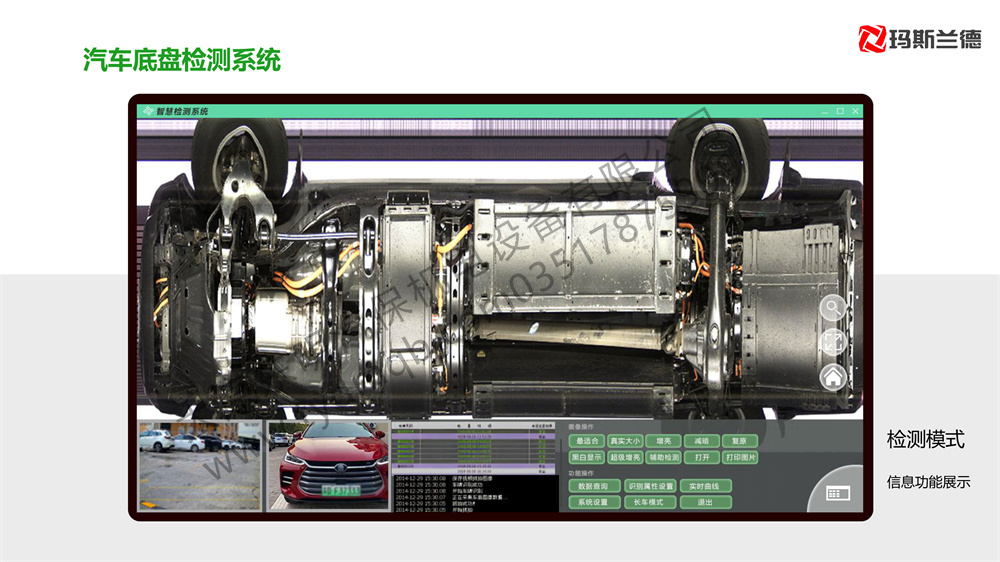Click the 打印图片 print image button
Image resolution: width=1000 pixels, height=562 pixels.
point(739,457)
